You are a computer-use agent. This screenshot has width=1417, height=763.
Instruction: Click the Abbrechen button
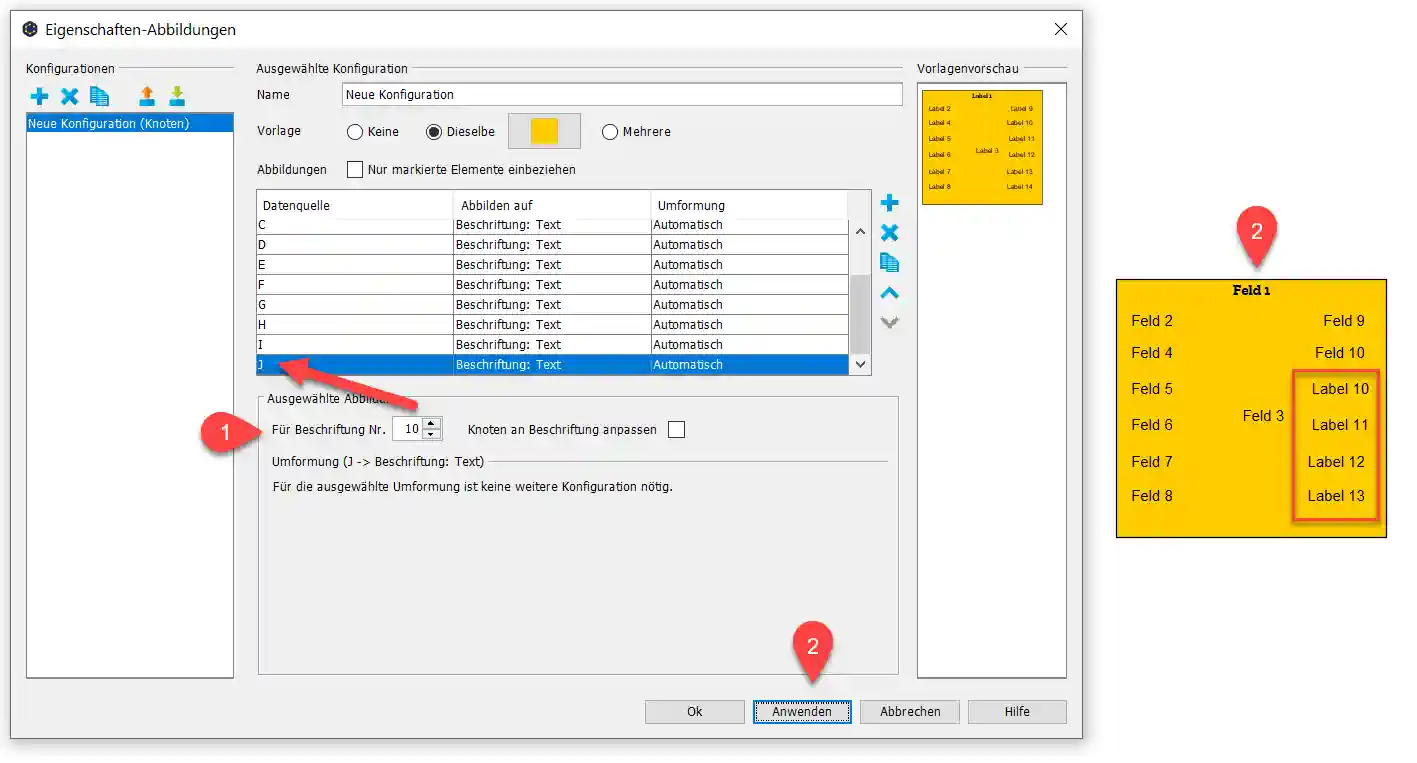pyautogui.click(x=910, y=712)
